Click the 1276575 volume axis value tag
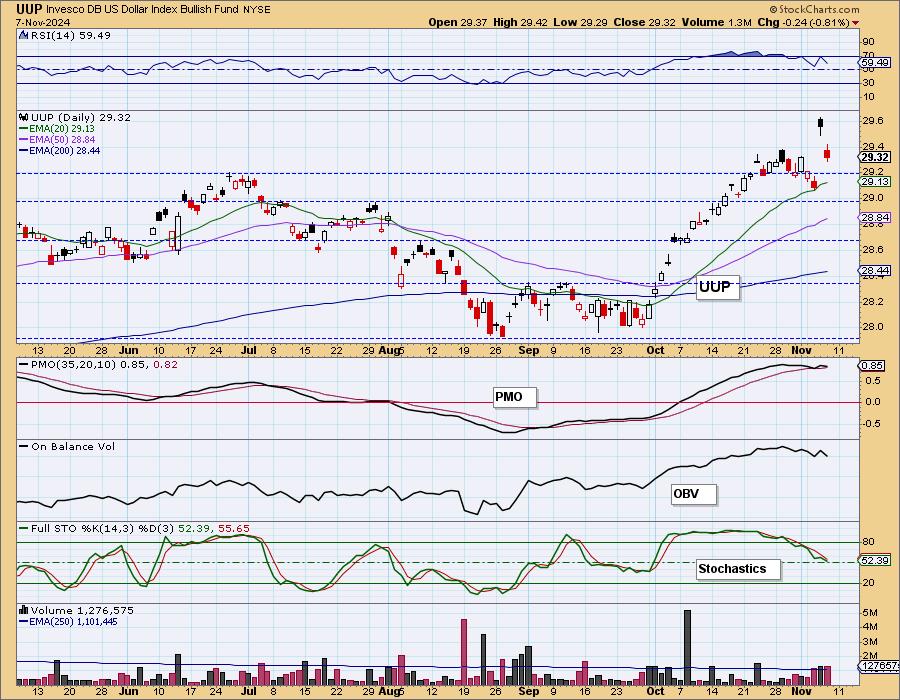The height and width of the screenshot is (700, 900). [x=879, y=666]
